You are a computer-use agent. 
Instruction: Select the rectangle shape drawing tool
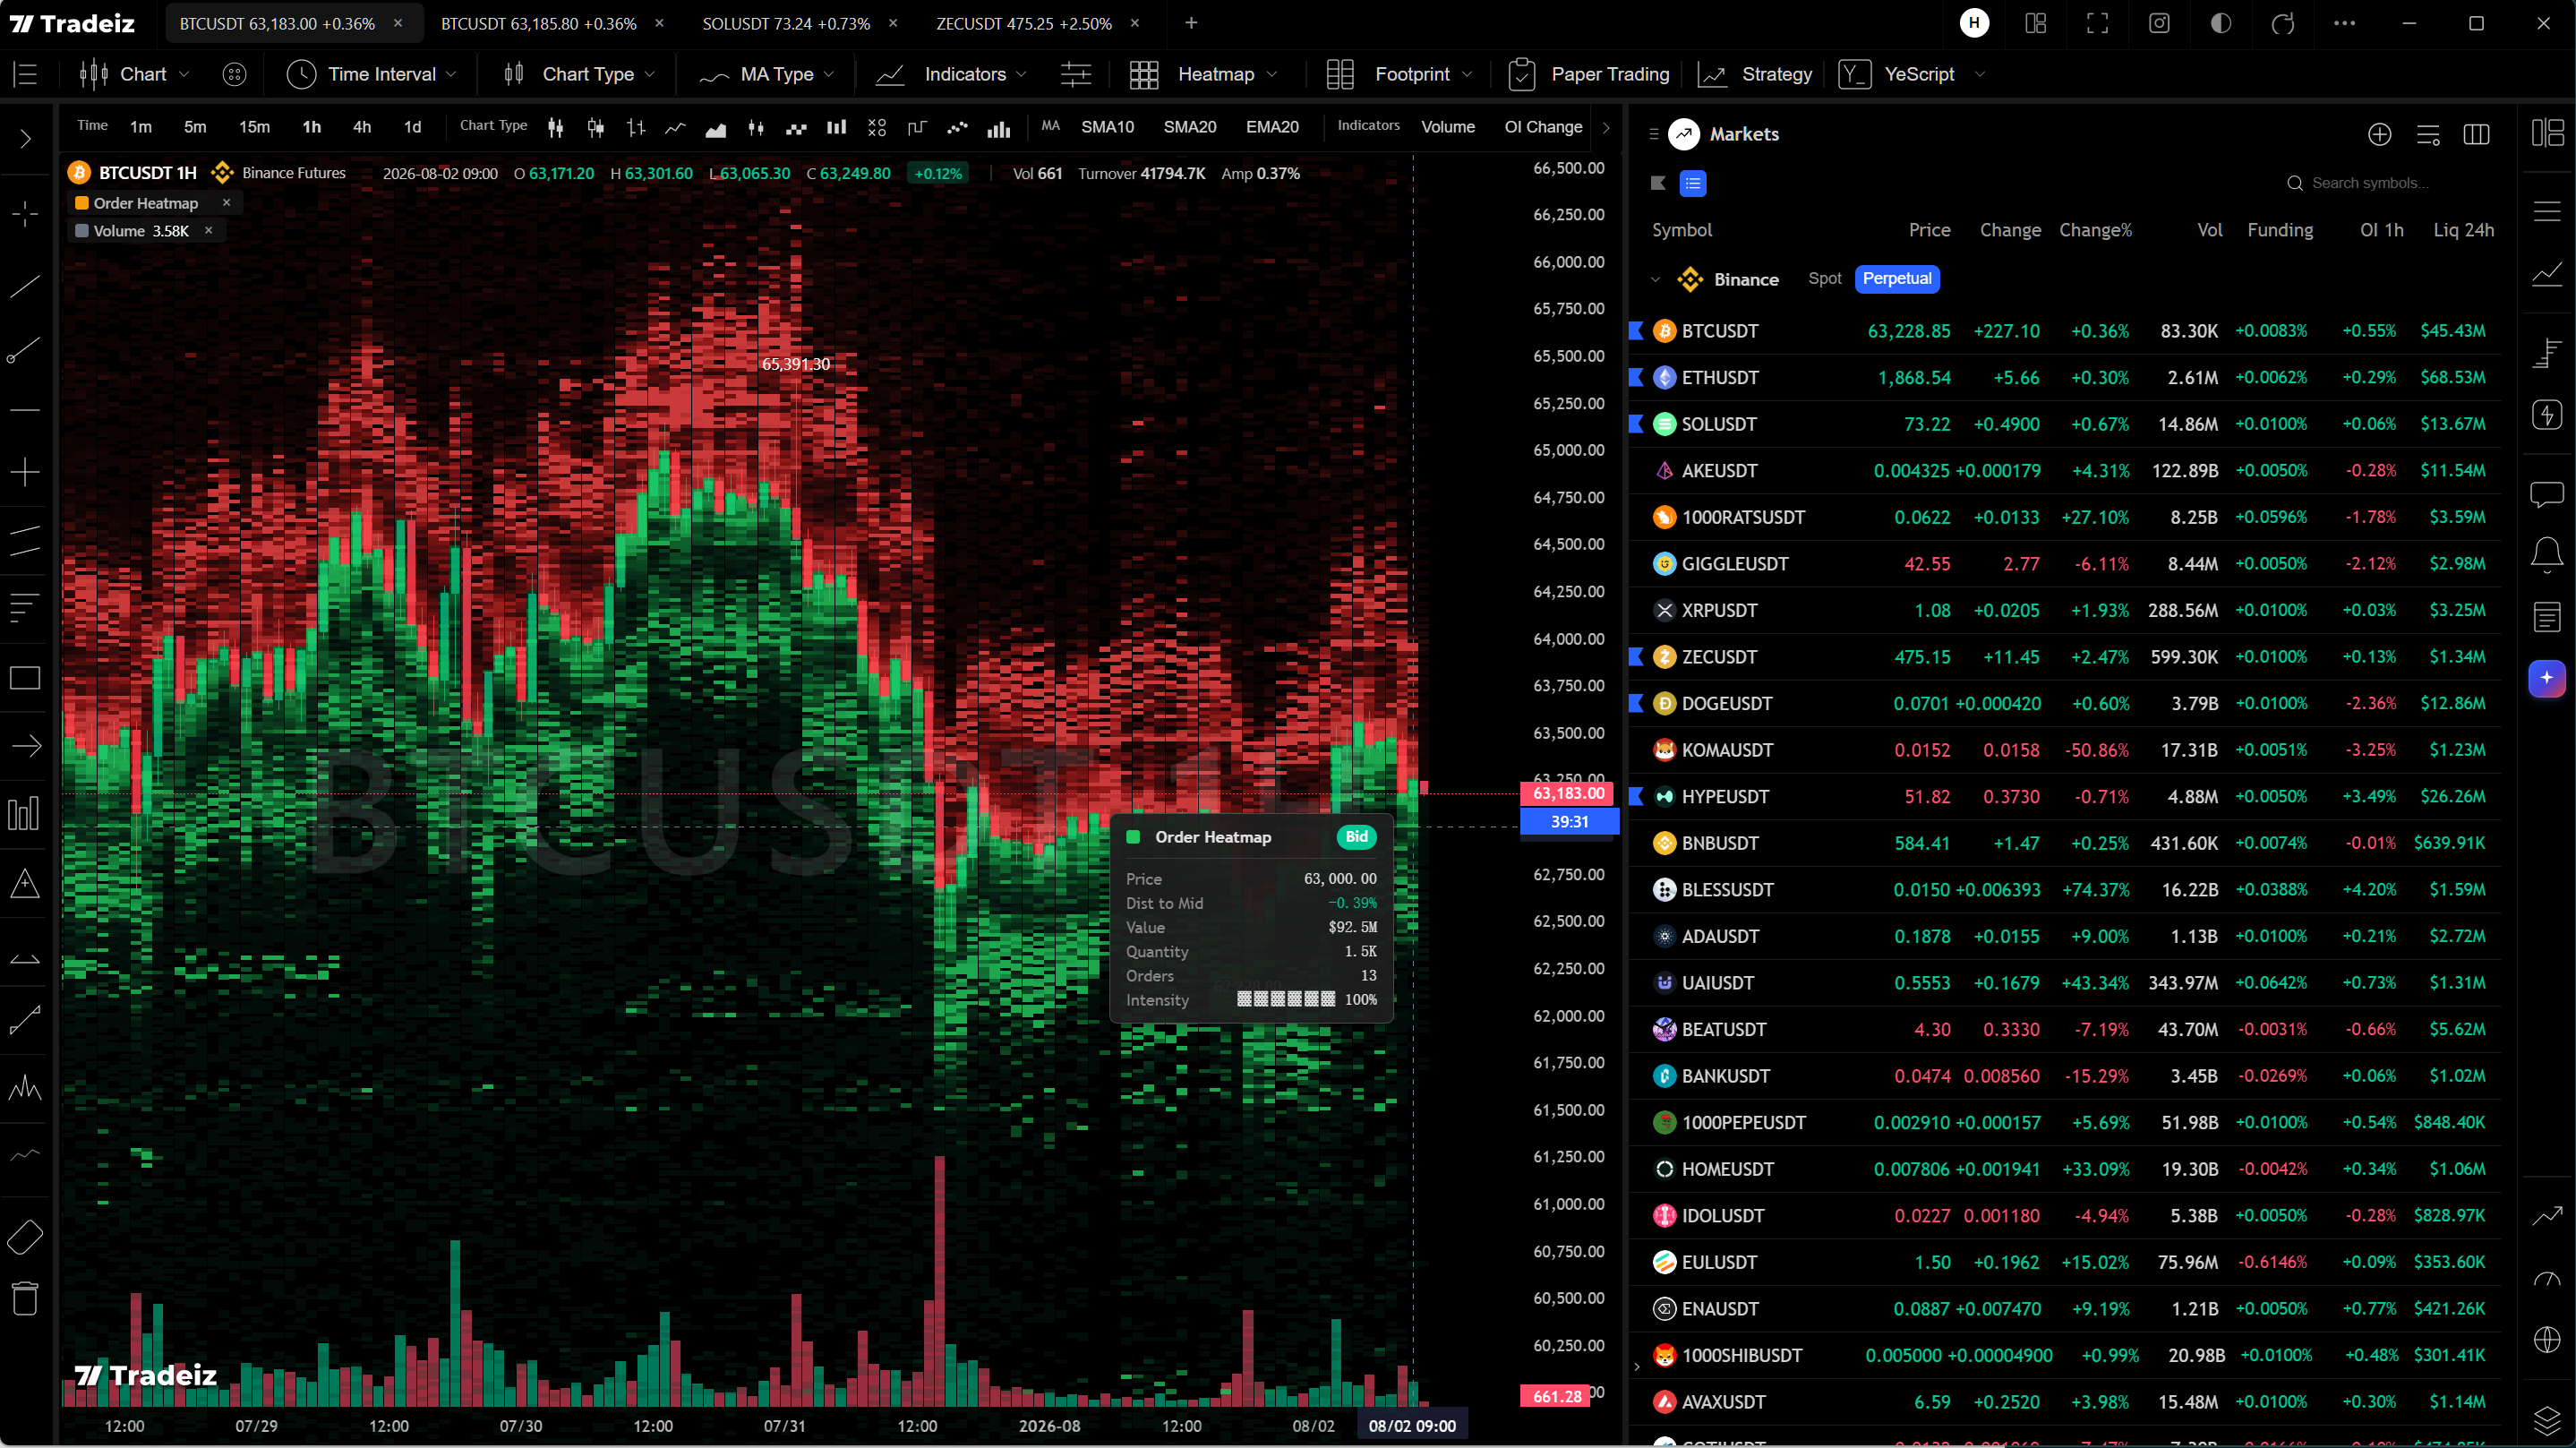(25, 678)
